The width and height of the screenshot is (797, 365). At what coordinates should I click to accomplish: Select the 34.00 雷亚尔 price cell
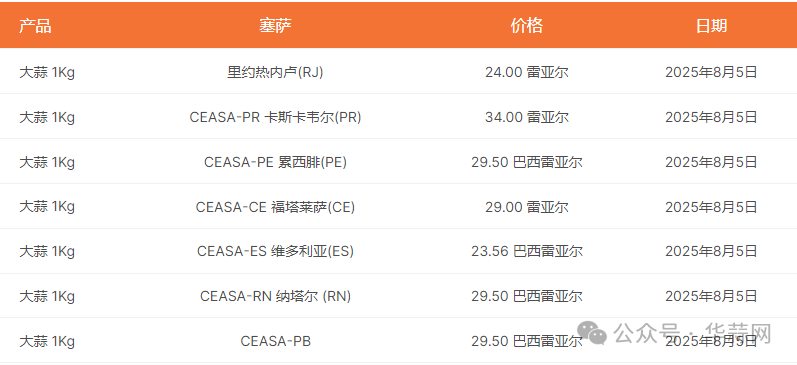point(527,117)
